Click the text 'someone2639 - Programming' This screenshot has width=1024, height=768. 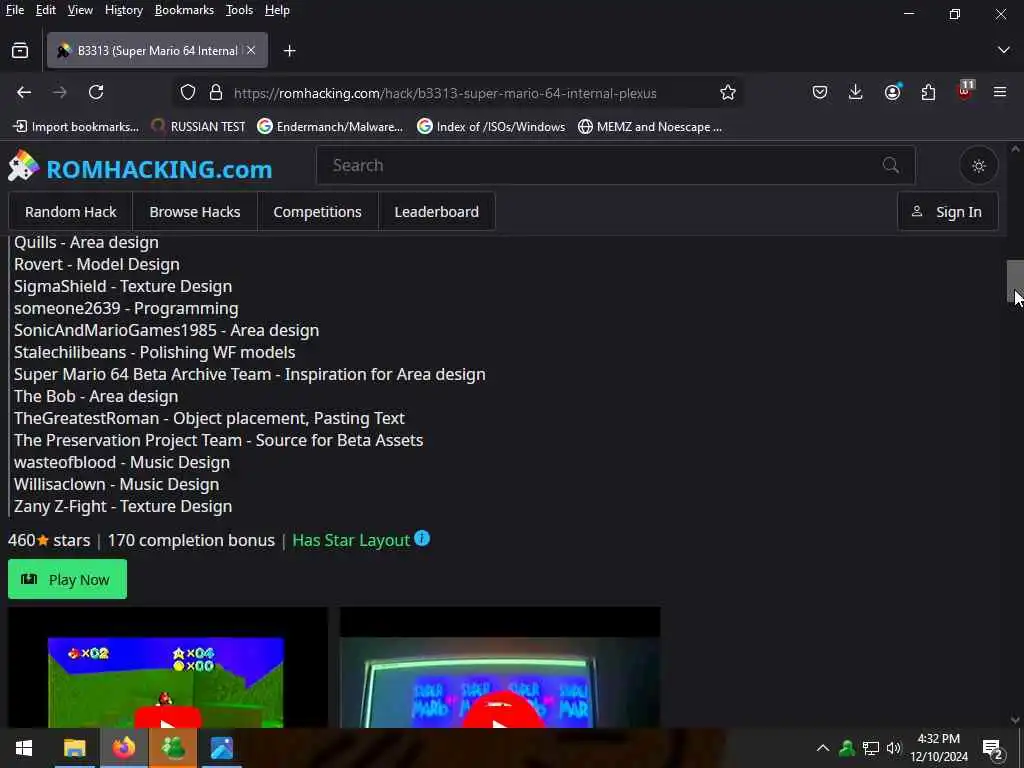pyautogui.click(x=126, y=308)
